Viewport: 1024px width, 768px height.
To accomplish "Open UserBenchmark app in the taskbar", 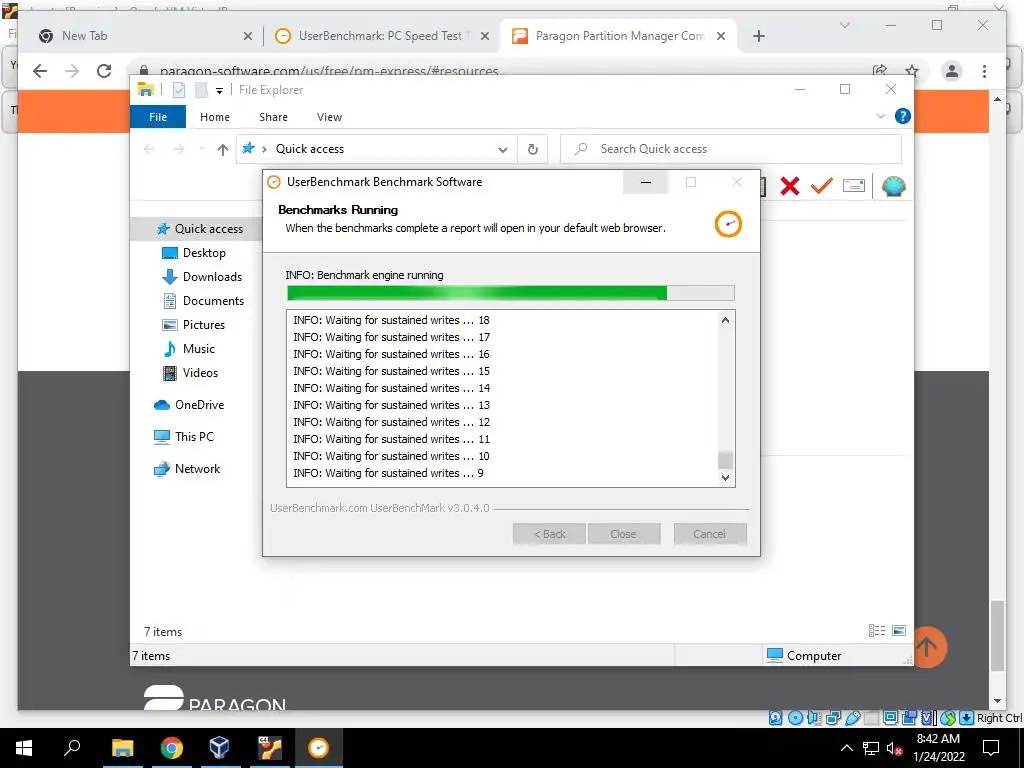I will 318,748.
